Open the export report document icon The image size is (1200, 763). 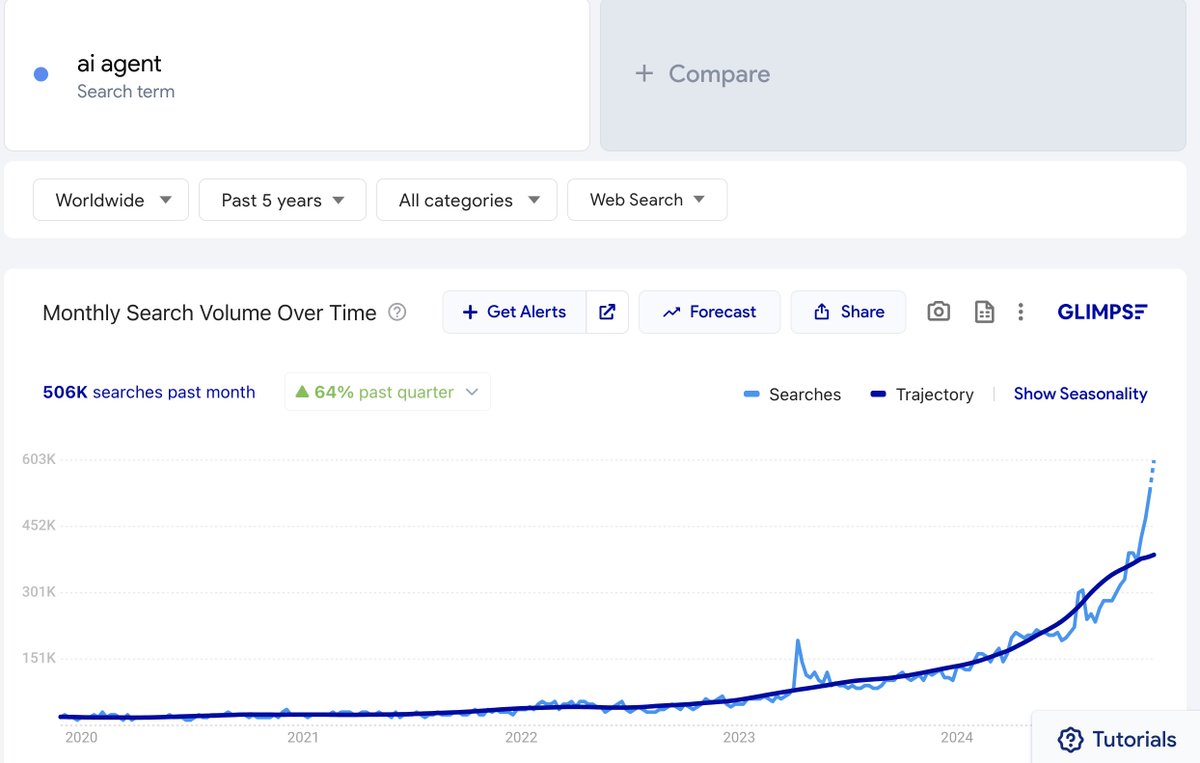click(x=984, y=311)
